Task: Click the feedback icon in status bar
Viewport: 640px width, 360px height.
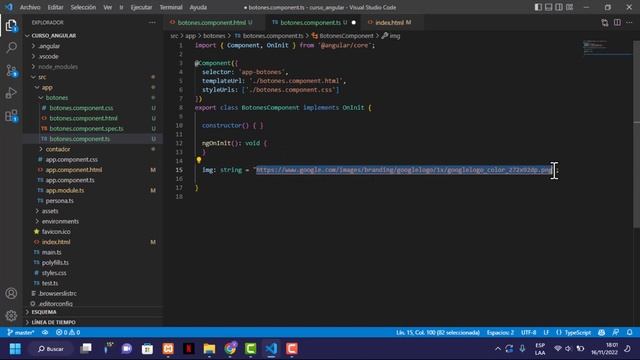Action: (x=616, y=333)
